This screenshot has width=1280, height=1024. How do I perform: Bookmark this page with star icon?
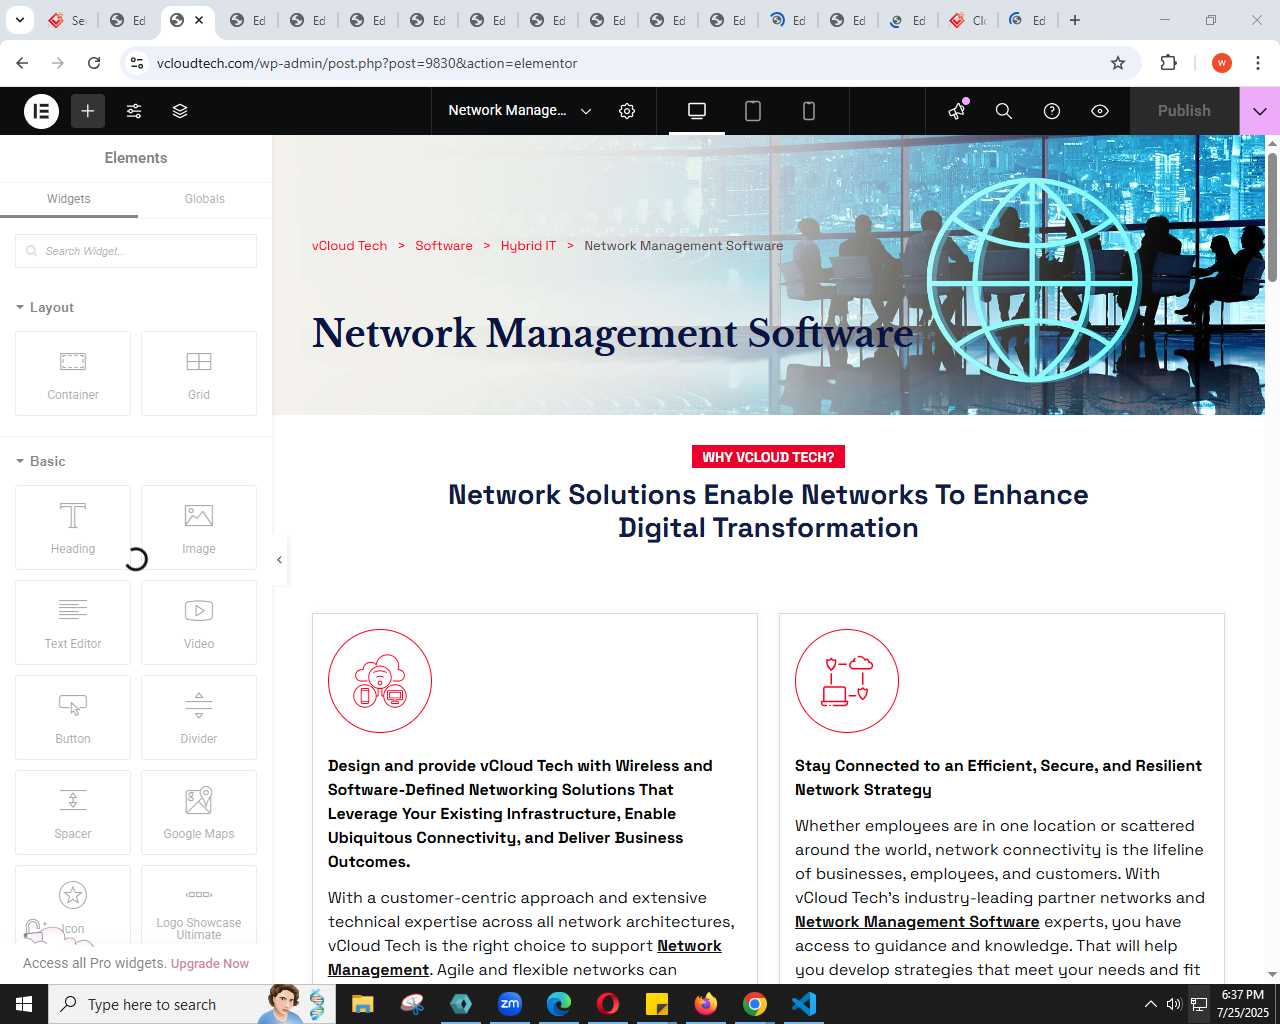point(1118,63)
